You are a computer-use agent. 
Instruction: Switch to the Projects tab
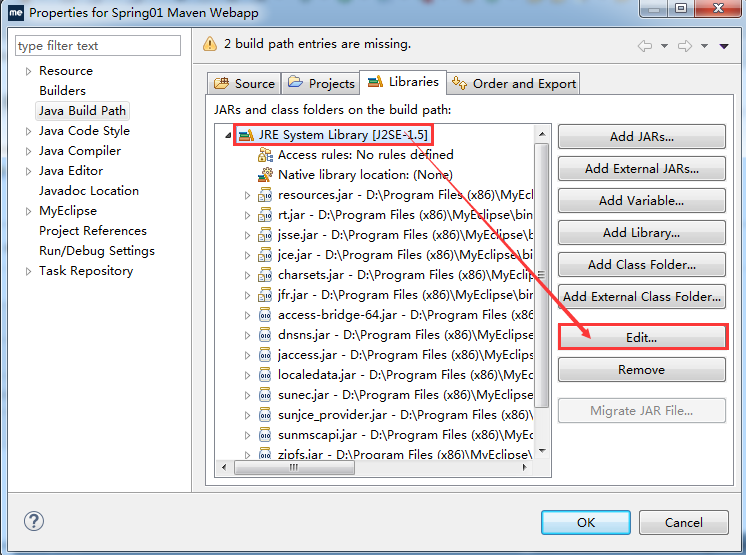[321, 84]
